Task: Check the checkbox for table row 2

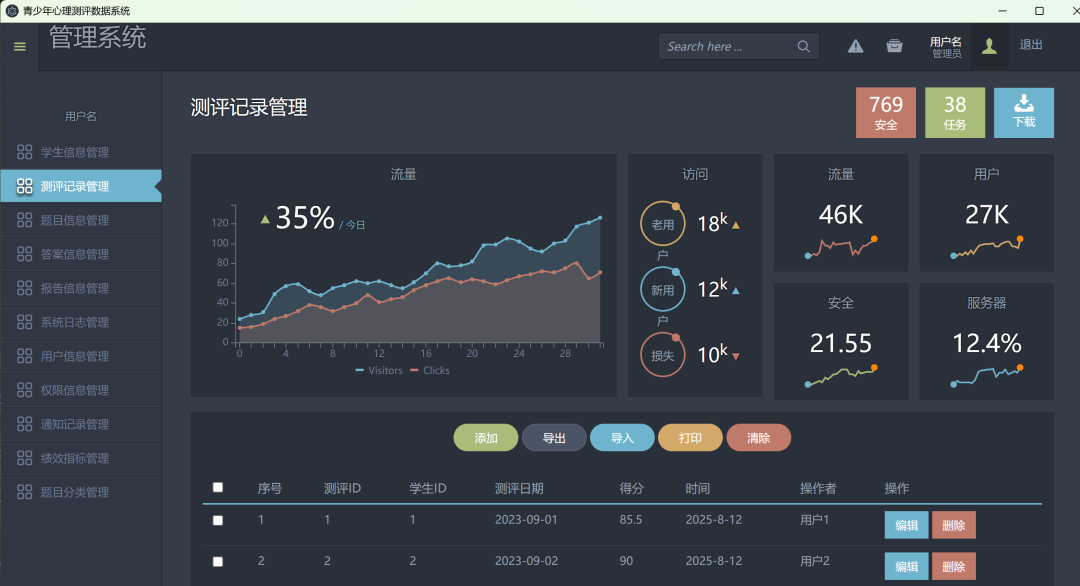Action: pos(217,561)
